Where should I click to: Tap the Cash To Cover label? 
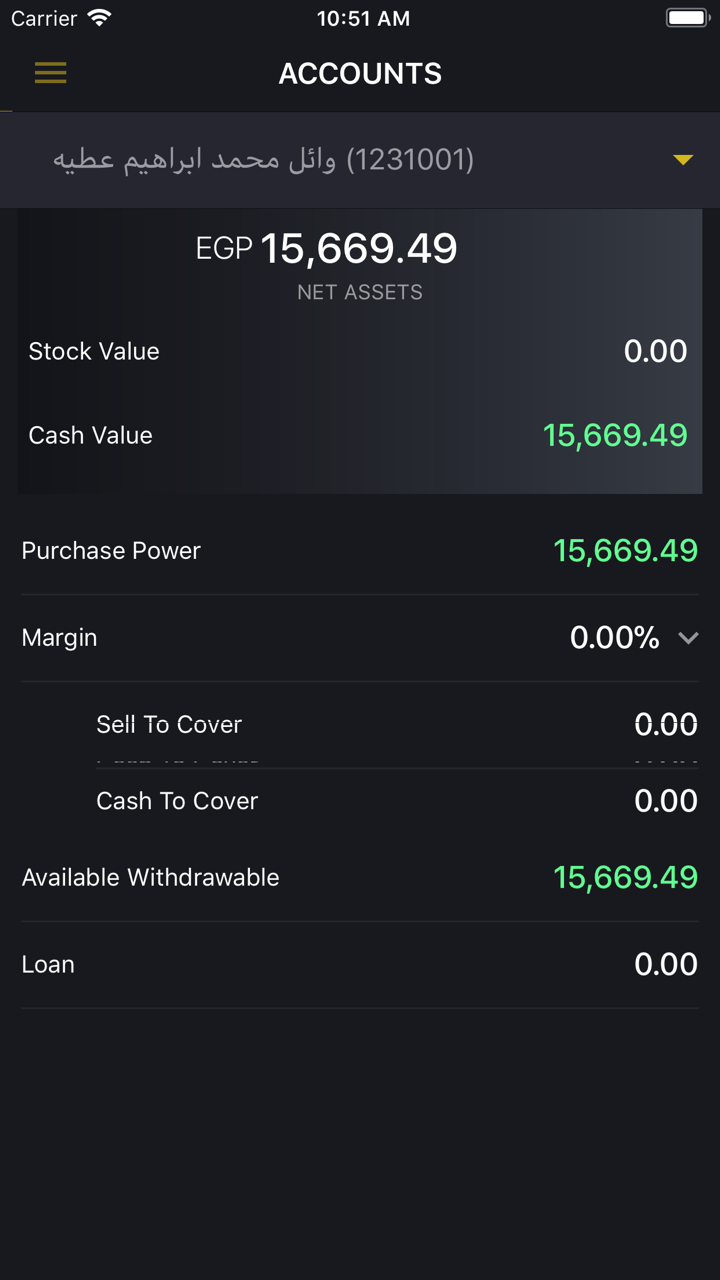[x=177, y=801]
